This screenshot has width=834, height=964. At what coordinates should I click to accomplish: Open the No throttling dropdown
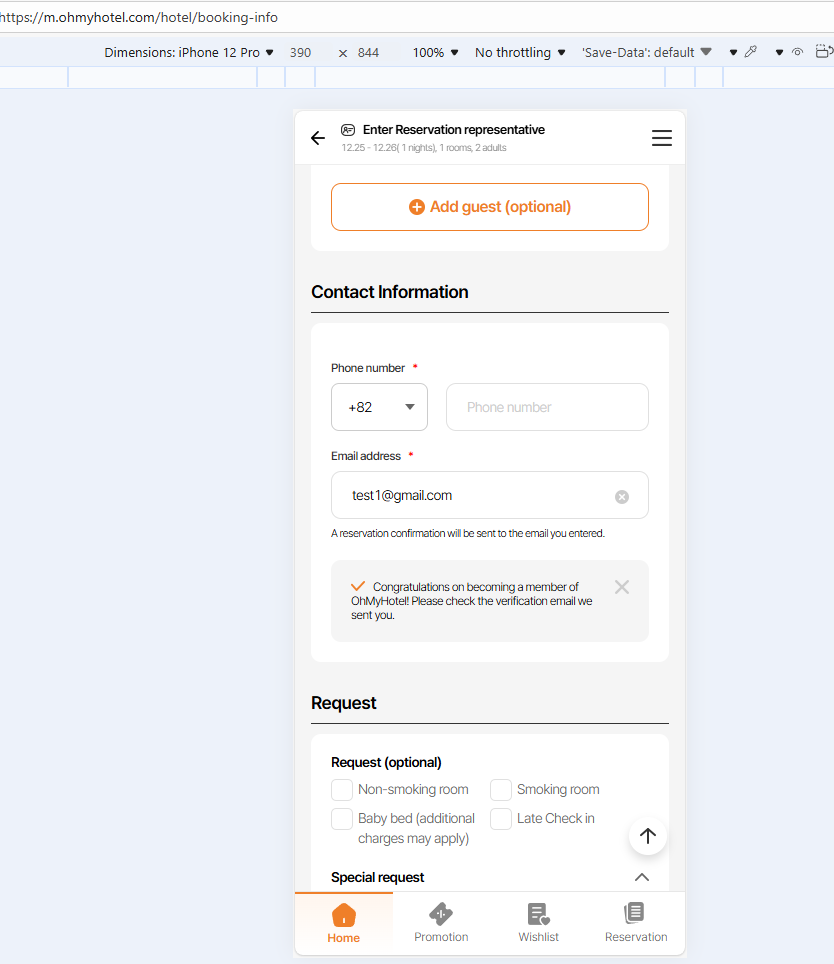(x=520, y=52)
